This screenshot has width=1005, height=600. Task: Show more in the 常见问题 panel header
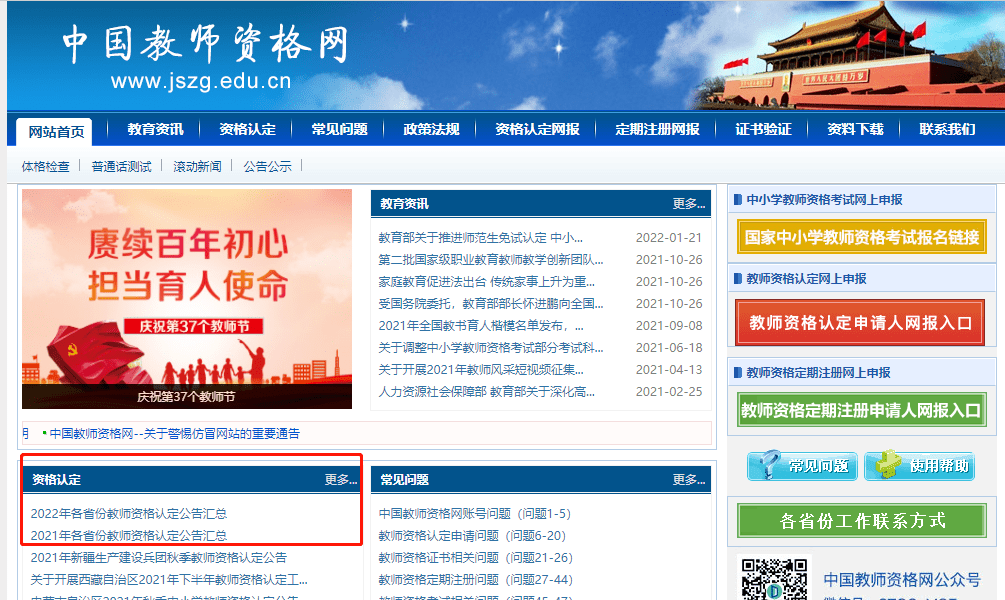coord(688,479)
